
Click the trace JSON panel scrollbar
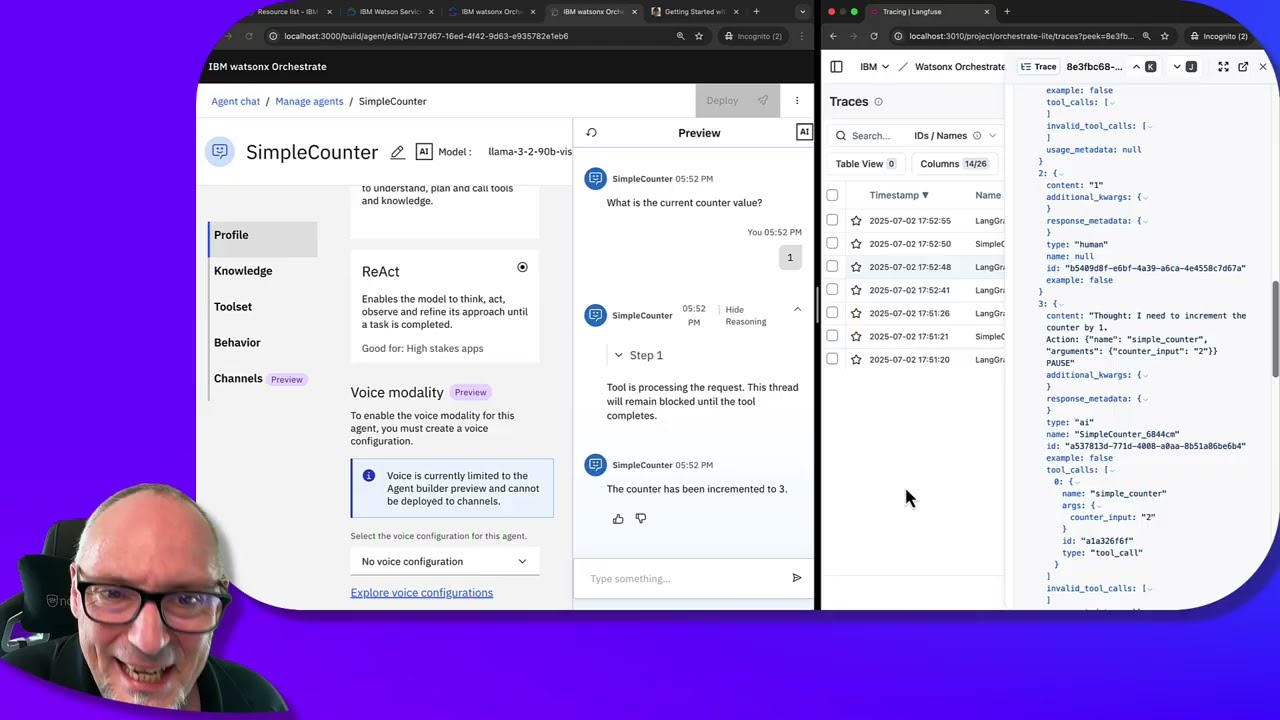click(x=1275, y=330)
